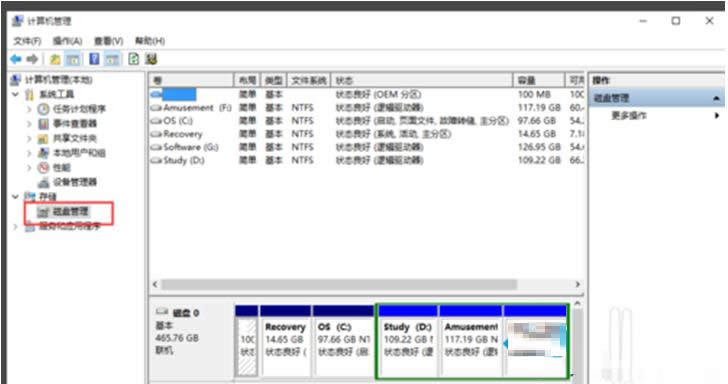The image size is (728, 384).
Task: Click the blue Help toolbar icon
Action: 94,59
